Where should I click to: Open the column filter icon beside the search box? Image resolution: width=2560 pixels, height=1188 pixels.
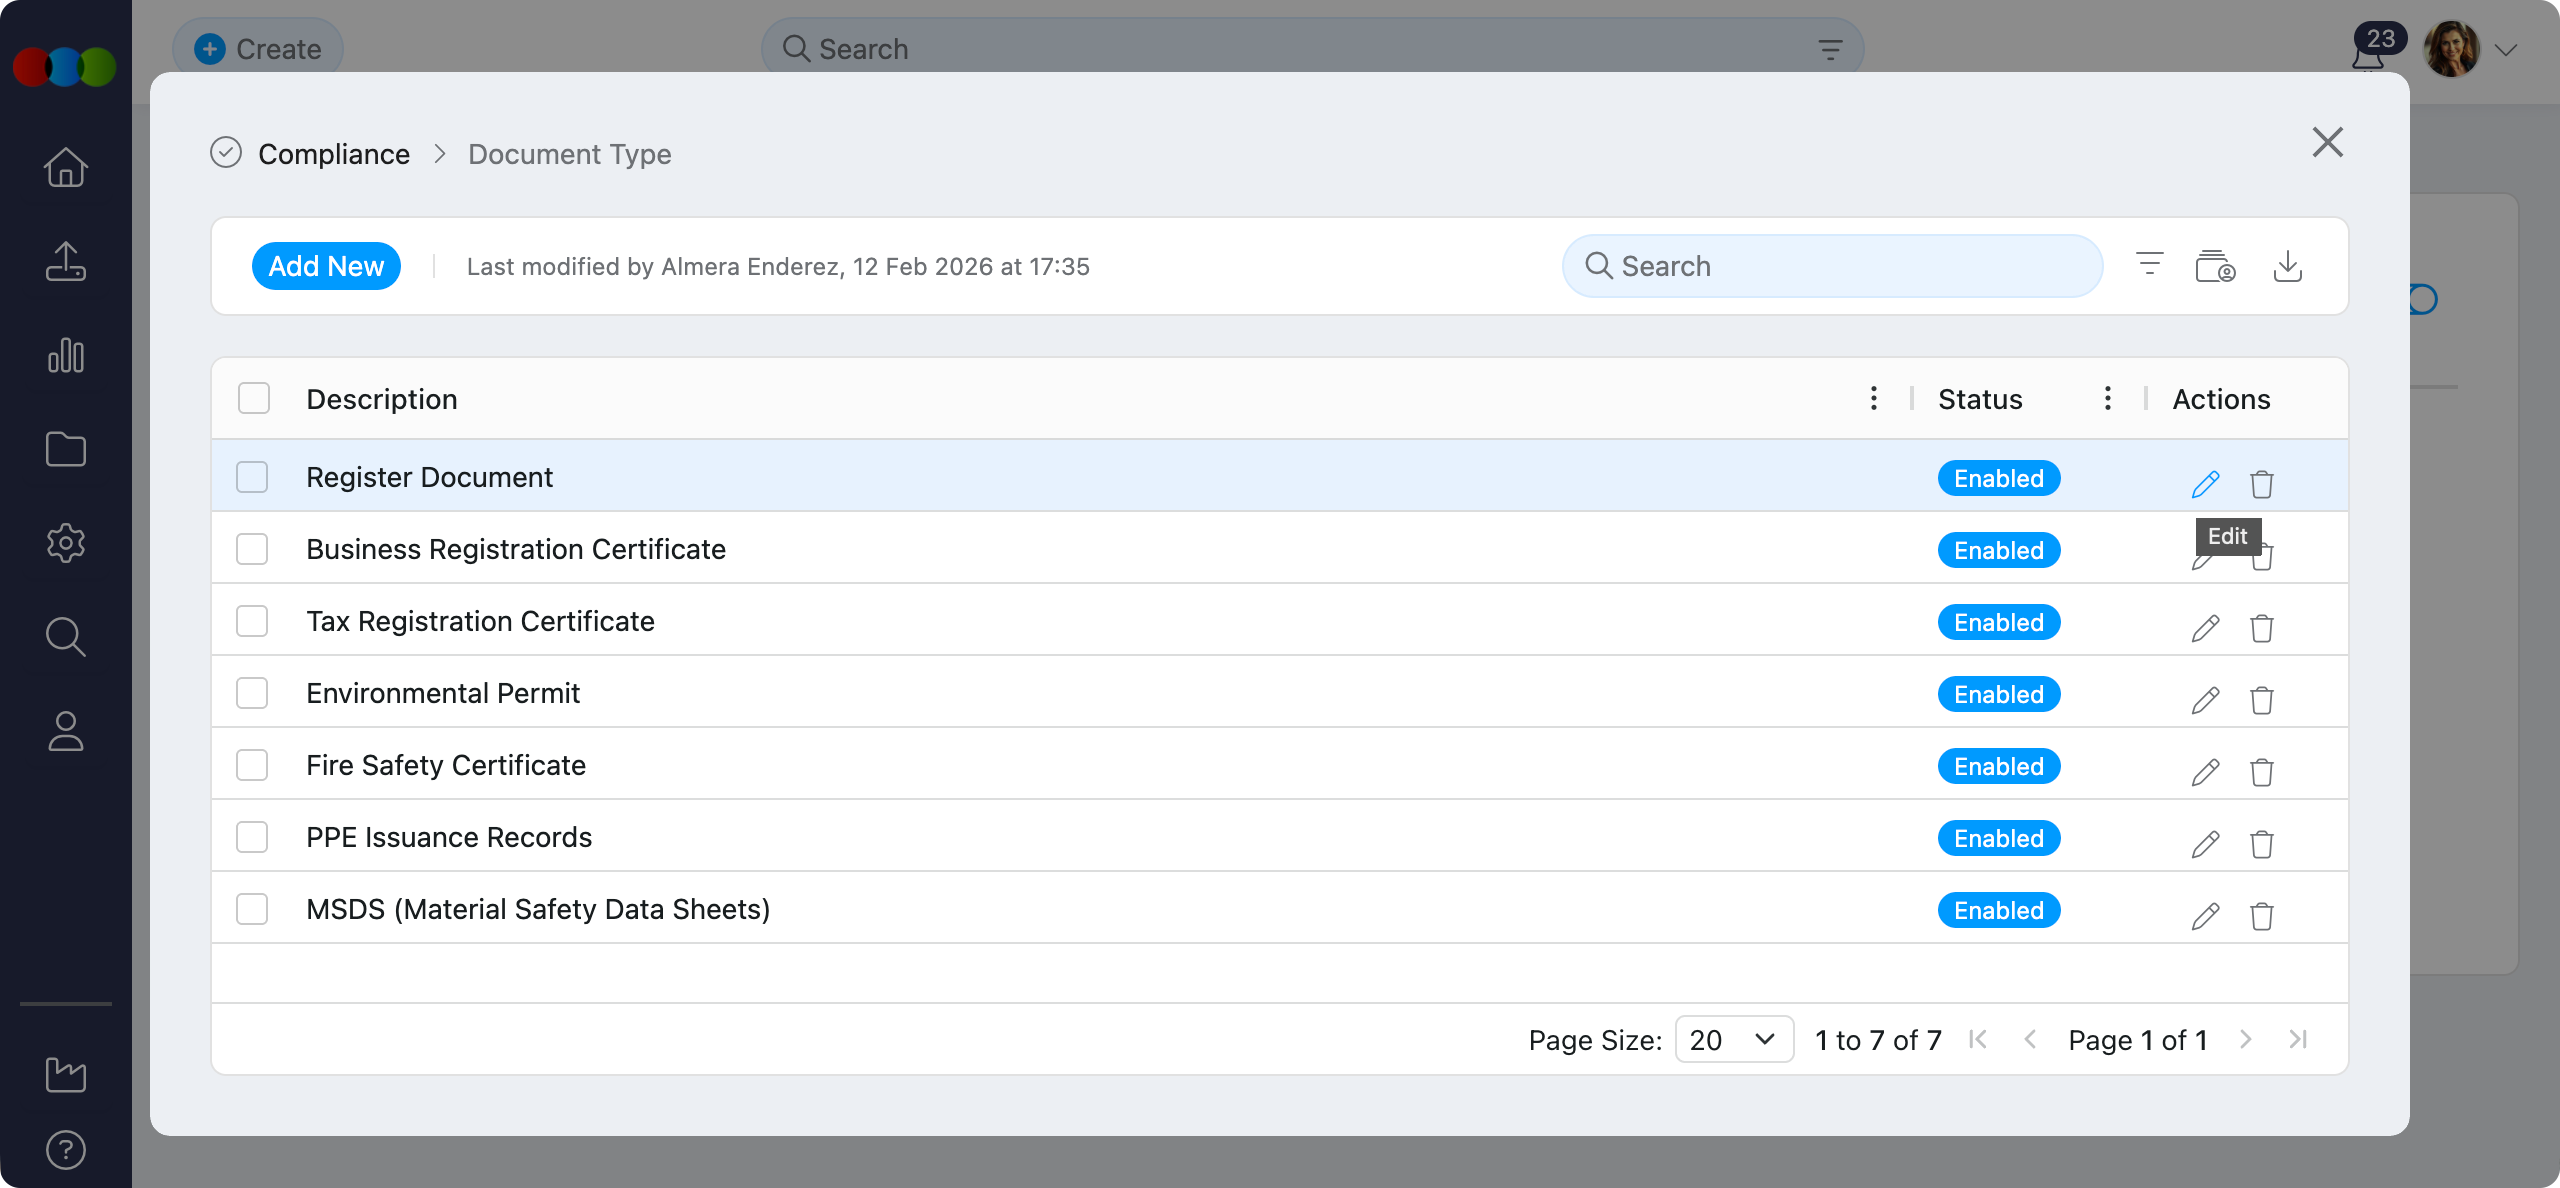[x=2149, y=266]
